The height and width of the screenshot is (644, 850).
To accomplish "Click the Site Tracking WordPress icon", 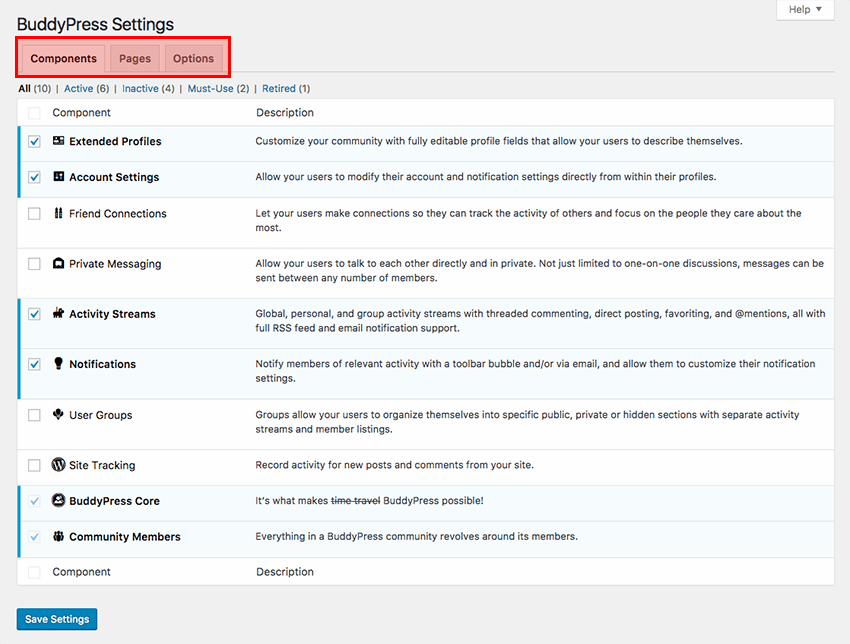I will pyautogui.click(x=59, y=465).
